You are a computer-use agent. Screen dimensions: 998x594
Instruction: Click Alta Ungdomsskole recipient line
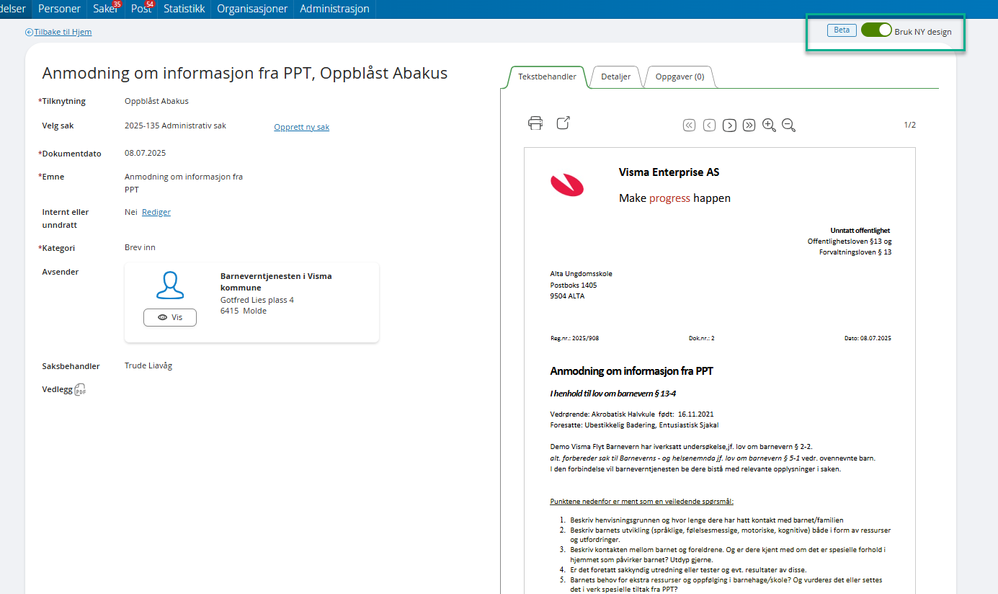(581, 274)
